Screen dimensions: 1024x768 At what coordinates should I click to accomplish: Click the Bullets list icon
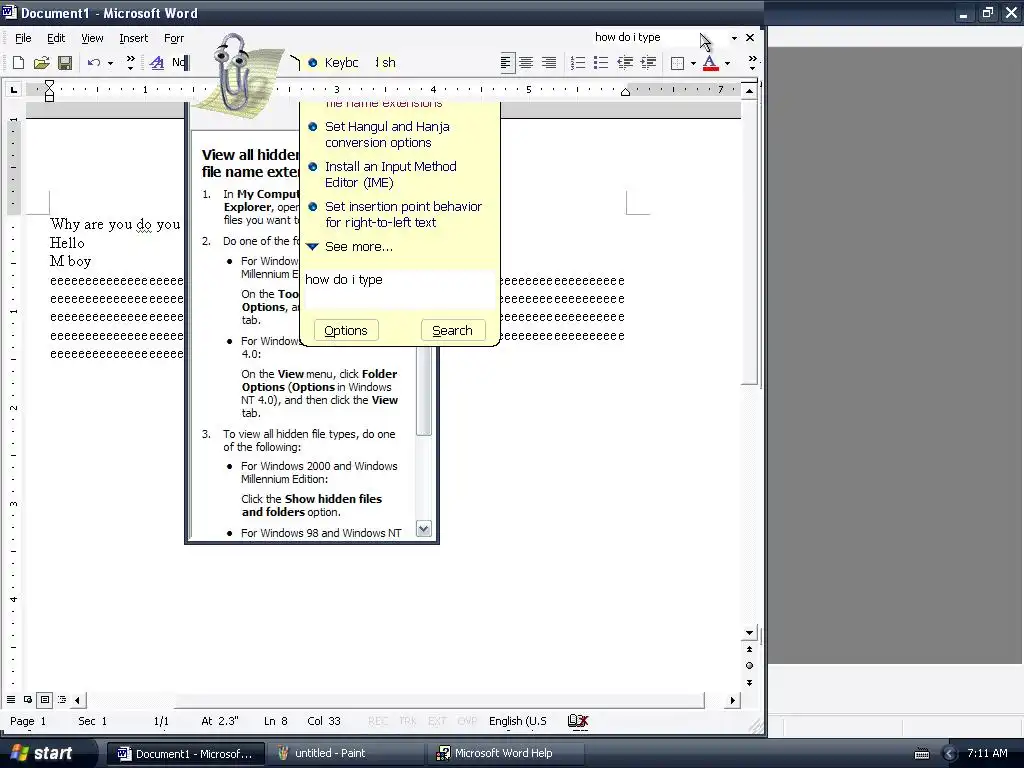601,63
